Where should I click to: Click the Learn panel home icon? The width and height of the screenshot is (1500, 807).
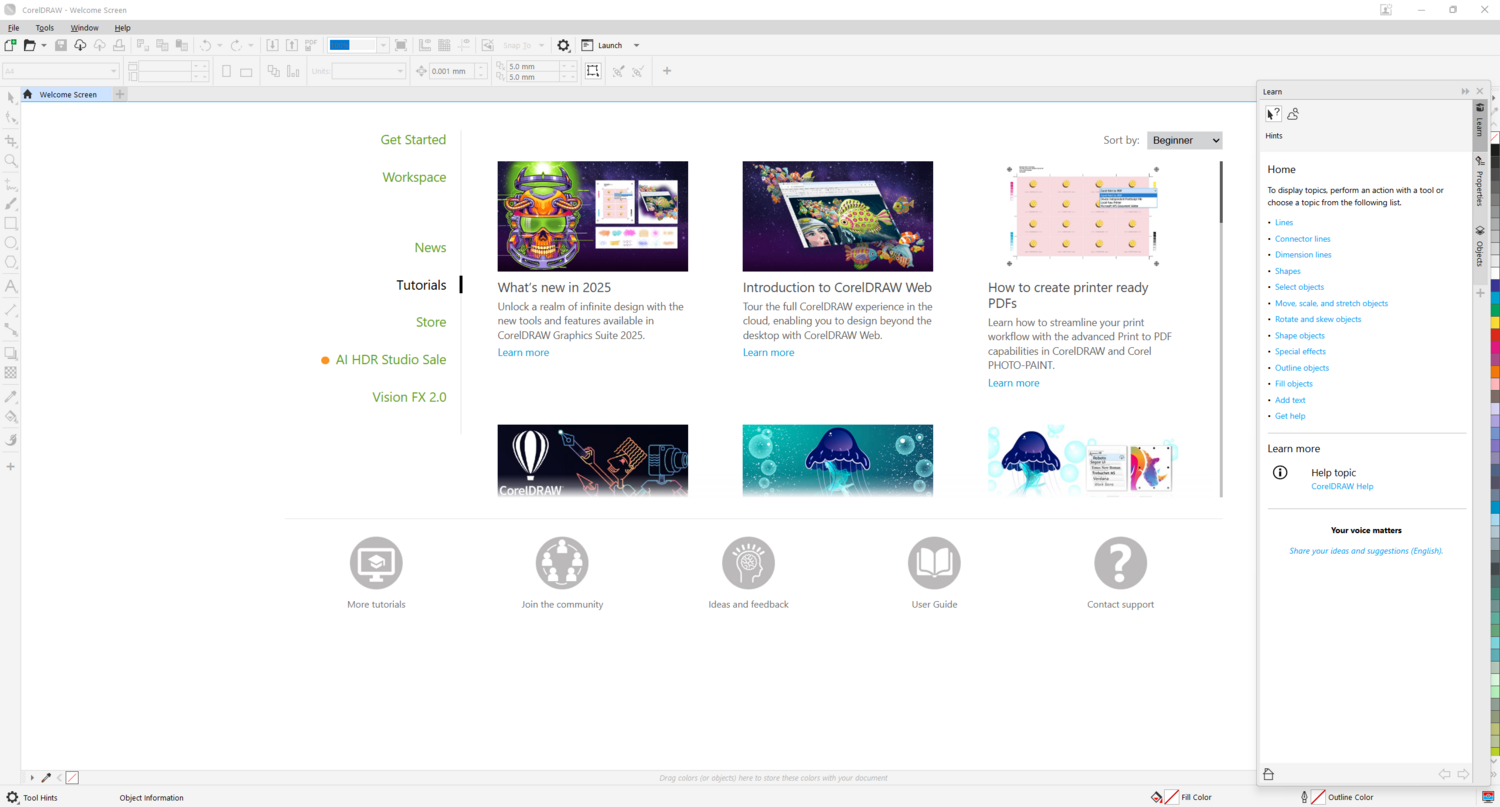tap(1268, 774)
